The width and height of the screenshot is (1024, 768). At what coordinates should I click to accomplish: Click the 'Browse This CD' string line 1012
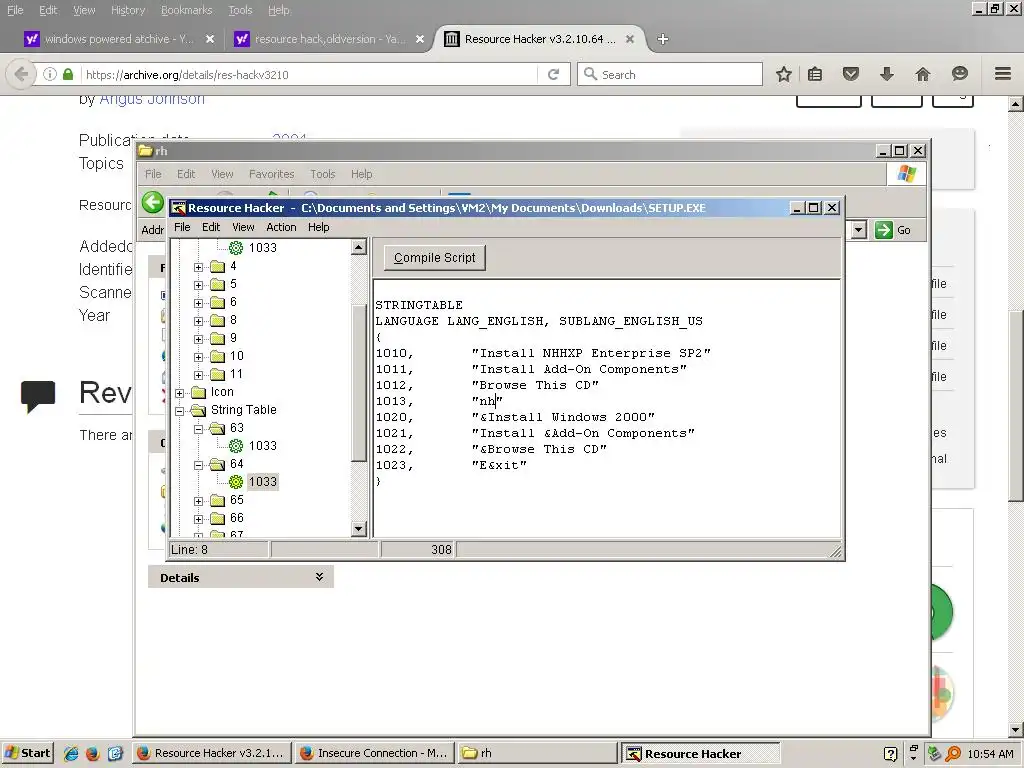click(x=487, y=385)
